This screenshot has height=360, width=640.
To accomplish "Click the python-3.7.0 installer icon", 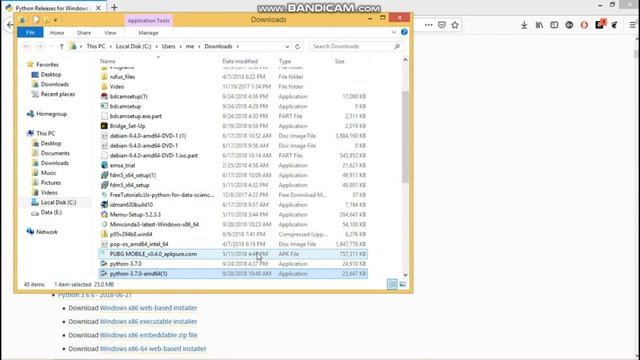I will (x=104, y=264).
